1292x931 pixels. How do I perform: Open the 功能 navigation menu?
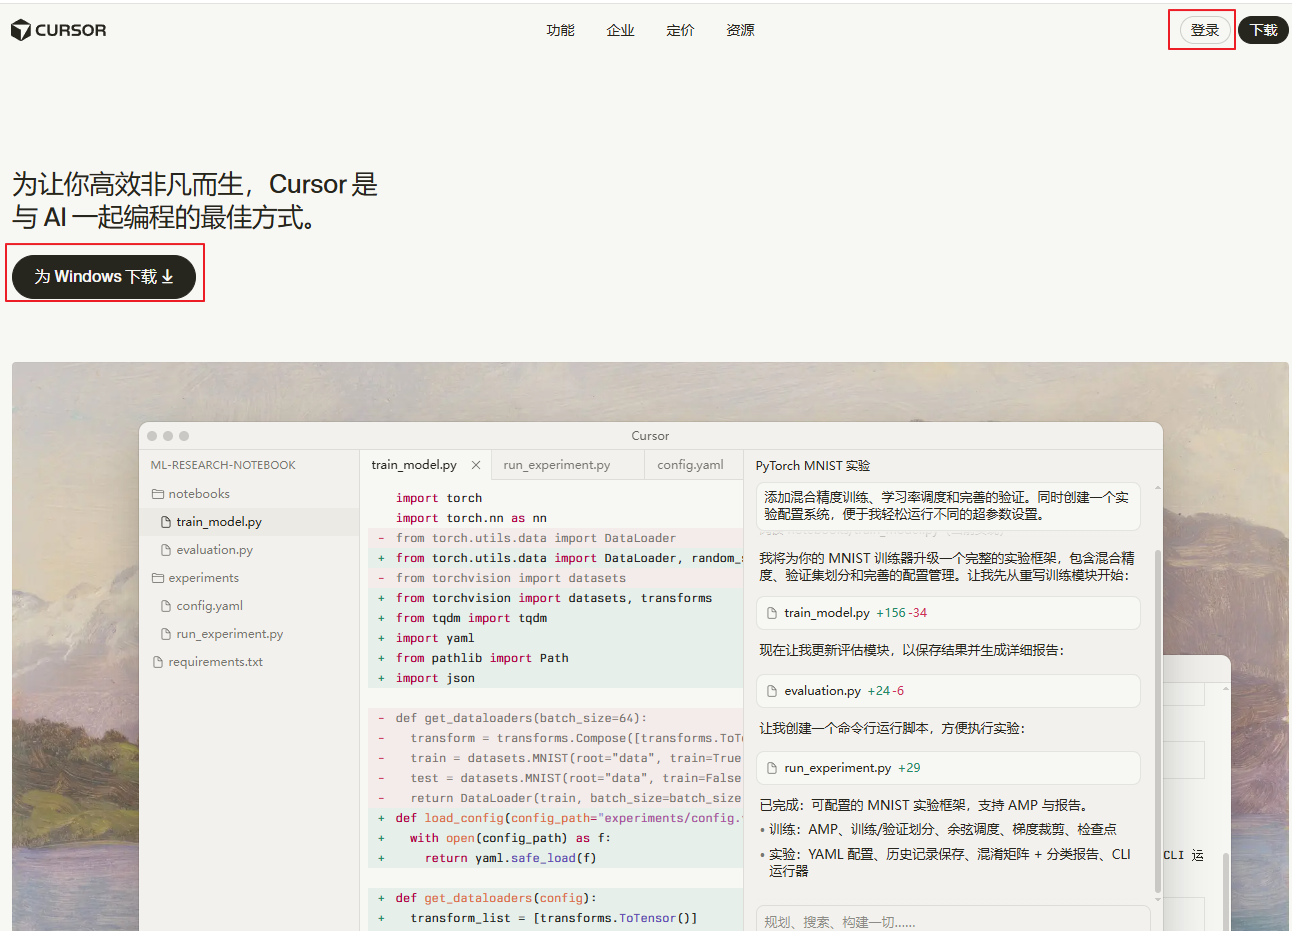[x=560, y=30]
